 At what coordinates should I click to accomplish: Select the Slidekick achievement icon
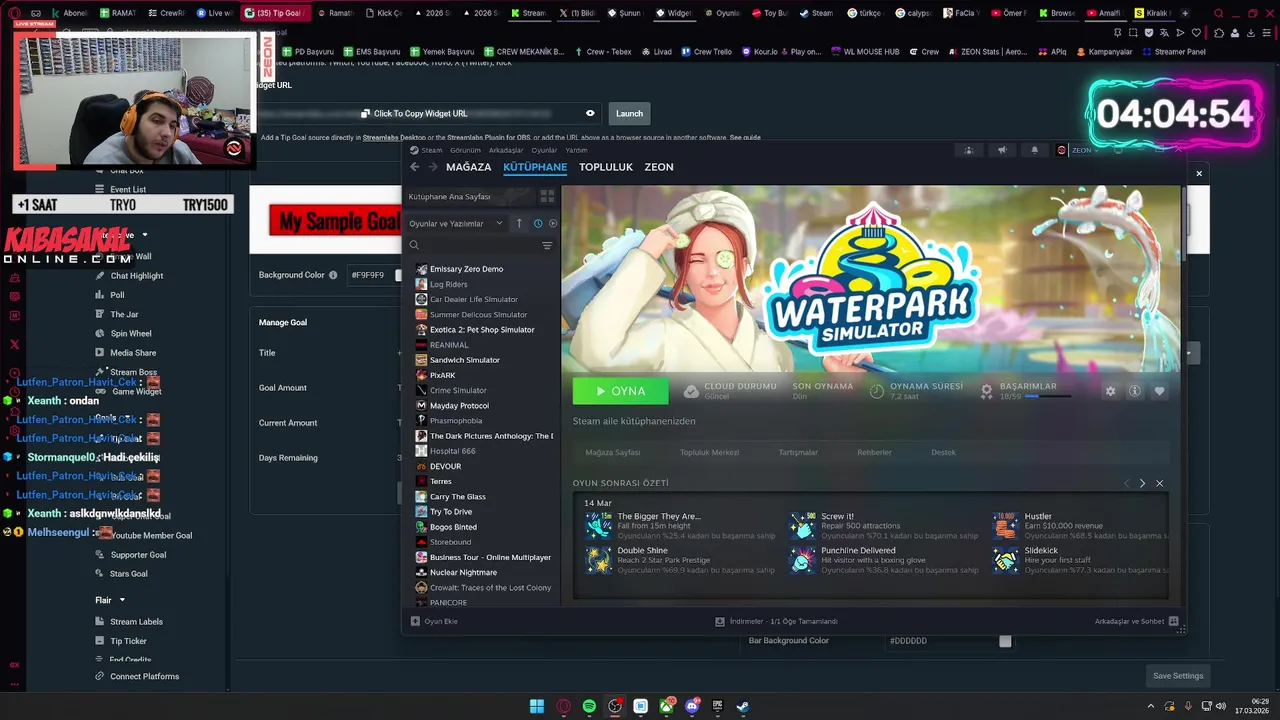click(x=1006, y=560)
